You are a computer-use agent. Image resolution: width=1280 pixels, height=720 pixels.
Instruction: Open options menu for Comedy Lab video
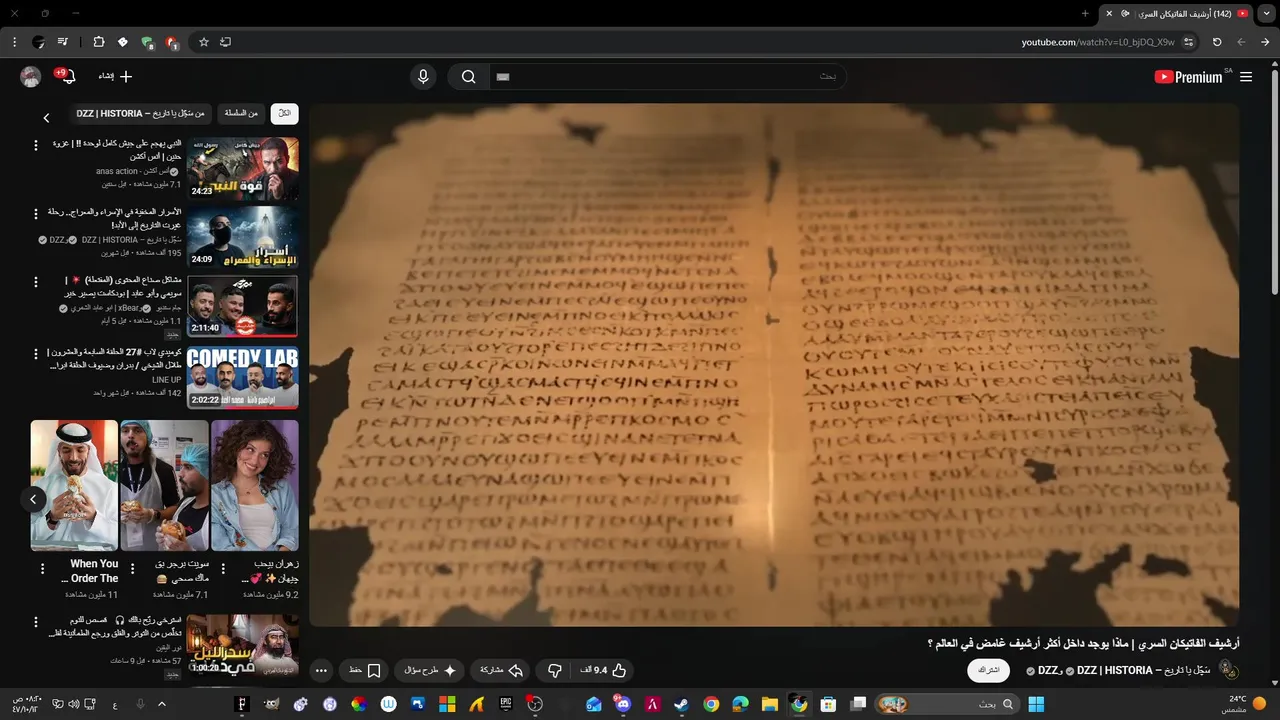click(36, 354)
